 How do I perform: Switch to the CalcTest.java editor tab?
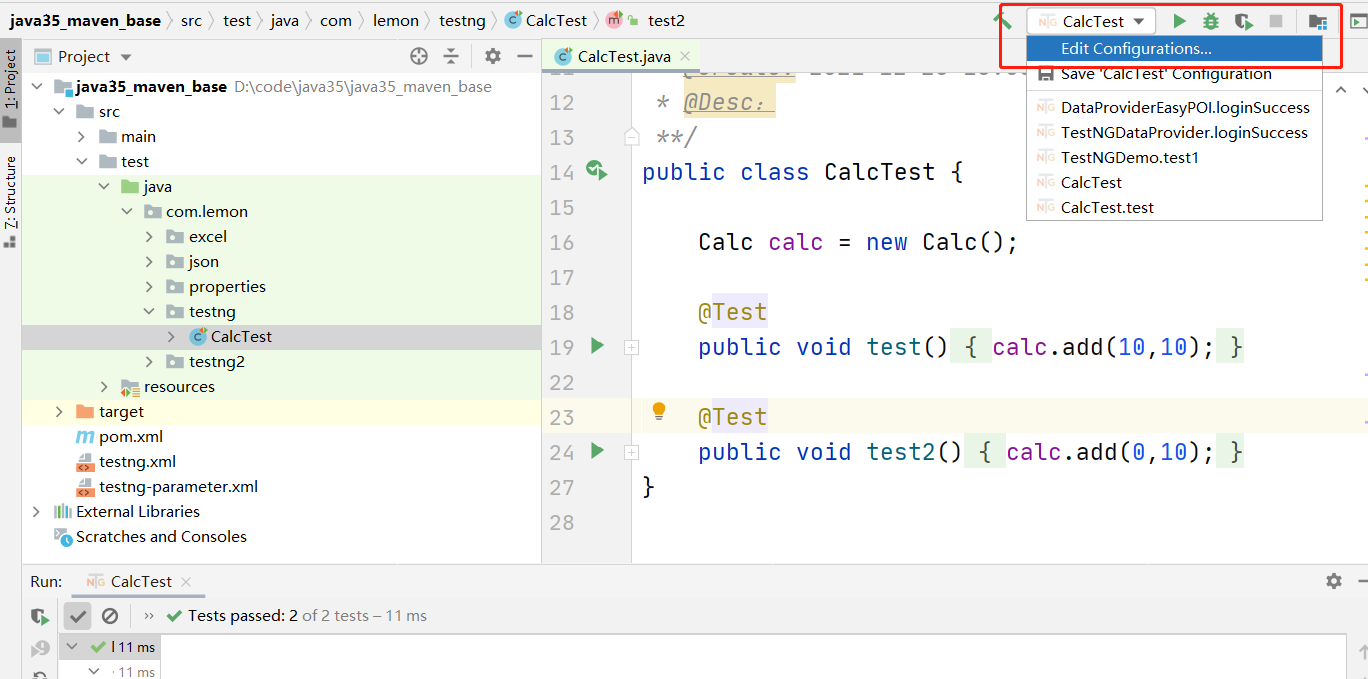(622, 57)
